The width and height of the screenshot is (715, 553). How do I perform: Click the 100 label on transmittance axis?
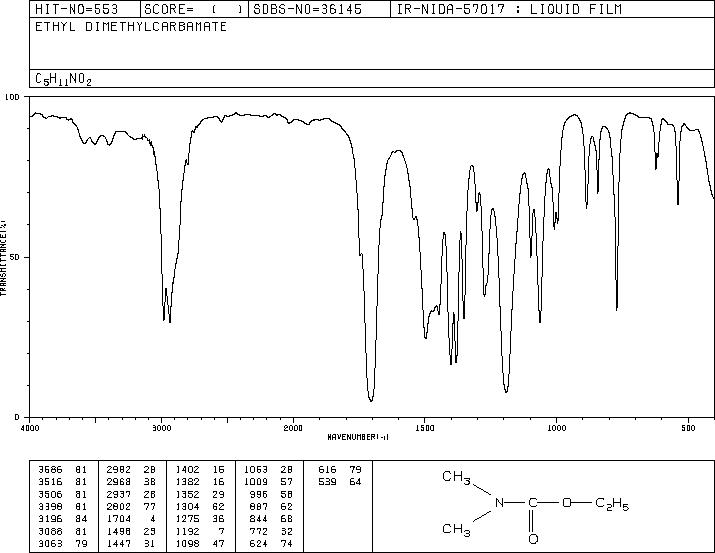(12, 97)
